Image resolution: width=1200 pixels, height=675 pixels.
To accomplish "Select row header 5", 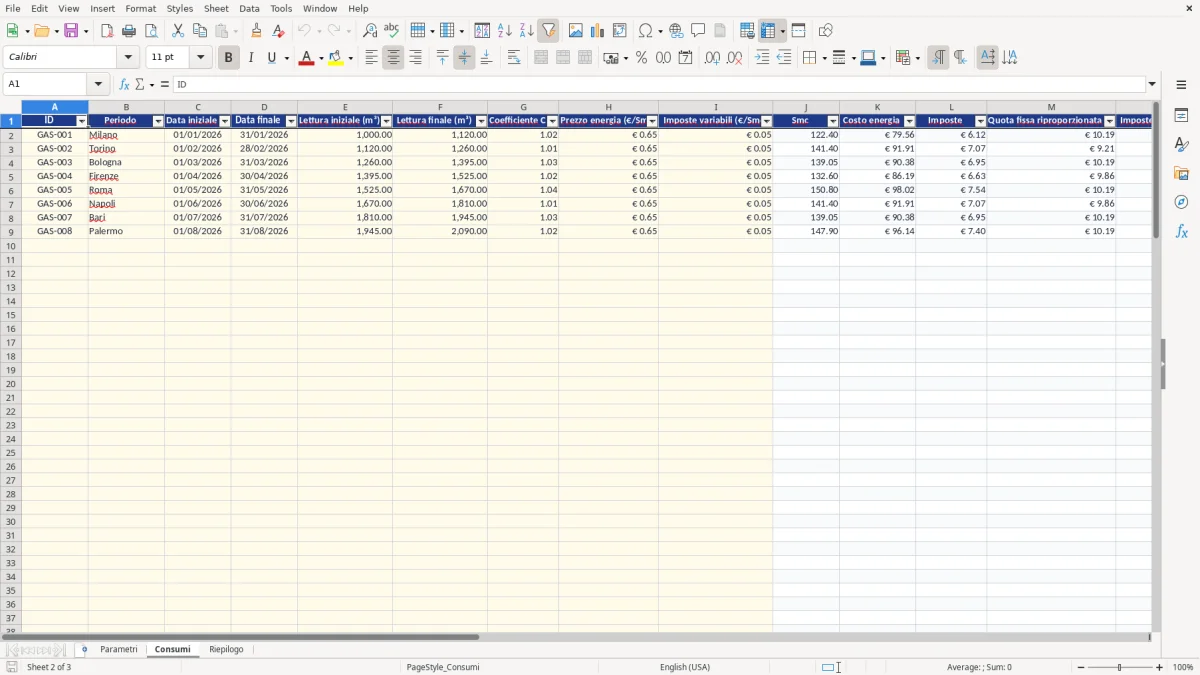I will click(10, 176).
